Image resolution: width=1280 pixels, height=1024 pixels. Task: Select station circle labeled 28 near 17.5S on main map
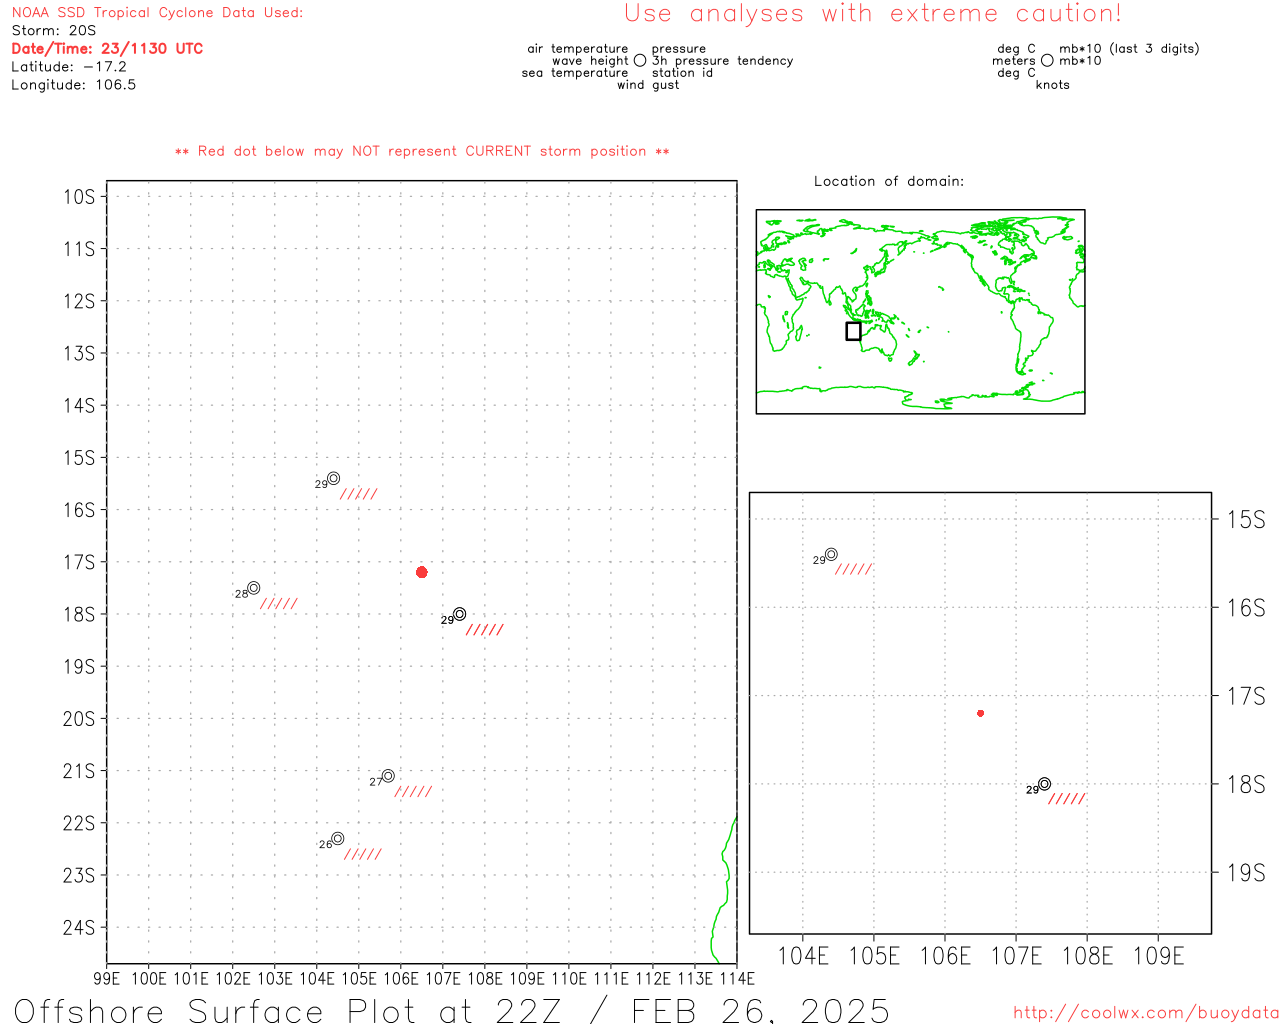[254, 588]
